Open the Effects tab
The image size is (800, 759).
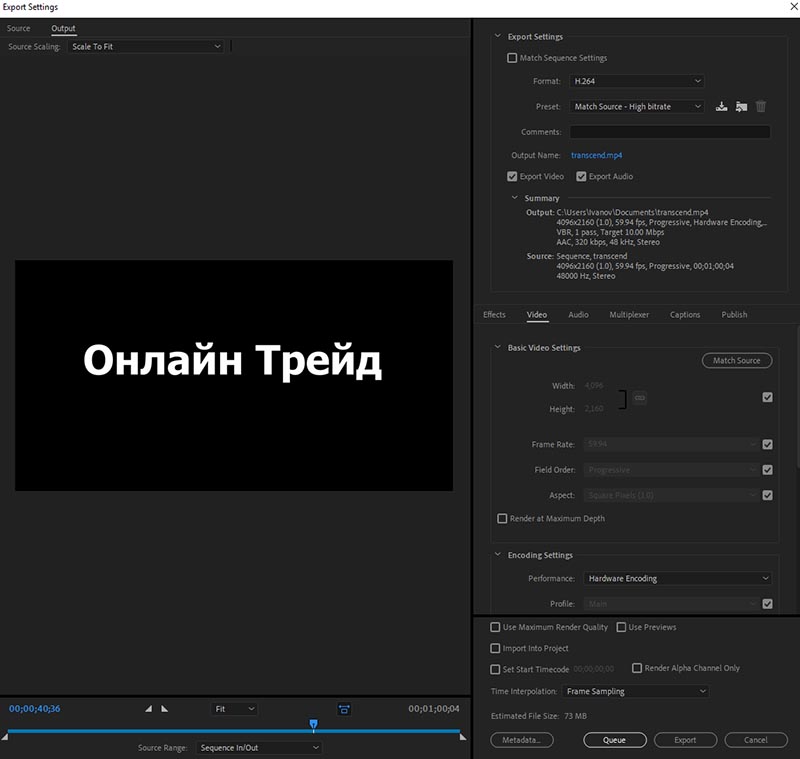pyautogui.click(x=494, y=314)
